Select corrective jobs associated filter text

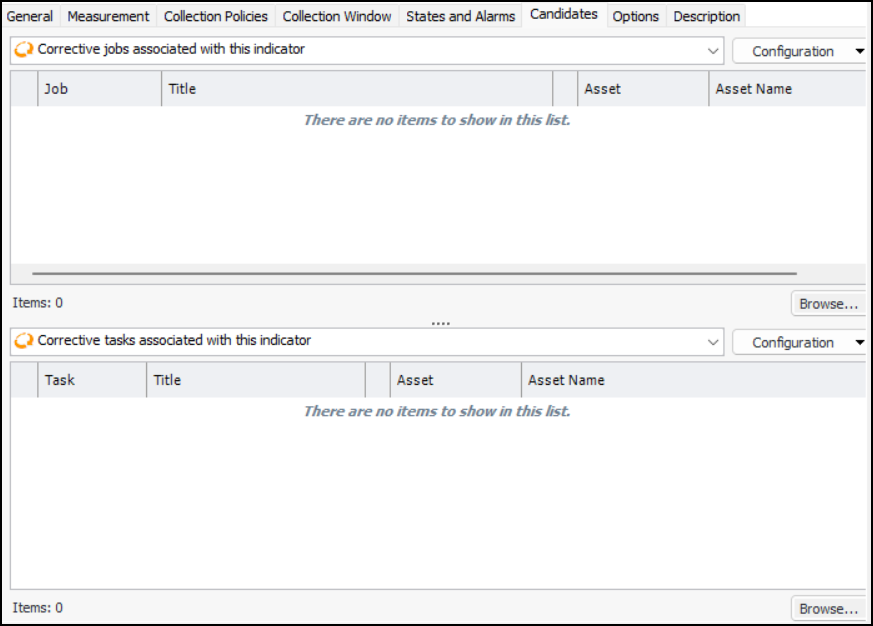tap(171, 49)
